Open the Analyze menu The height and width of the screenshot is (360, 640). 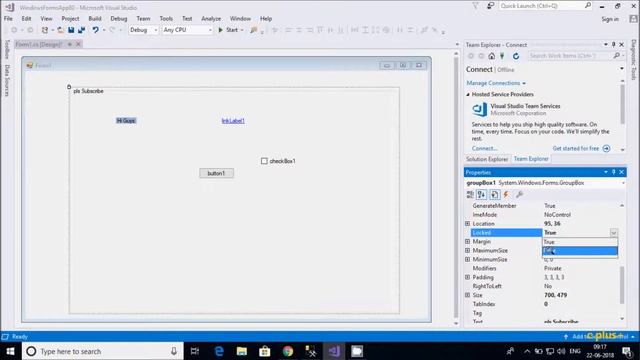coord(211,19)
